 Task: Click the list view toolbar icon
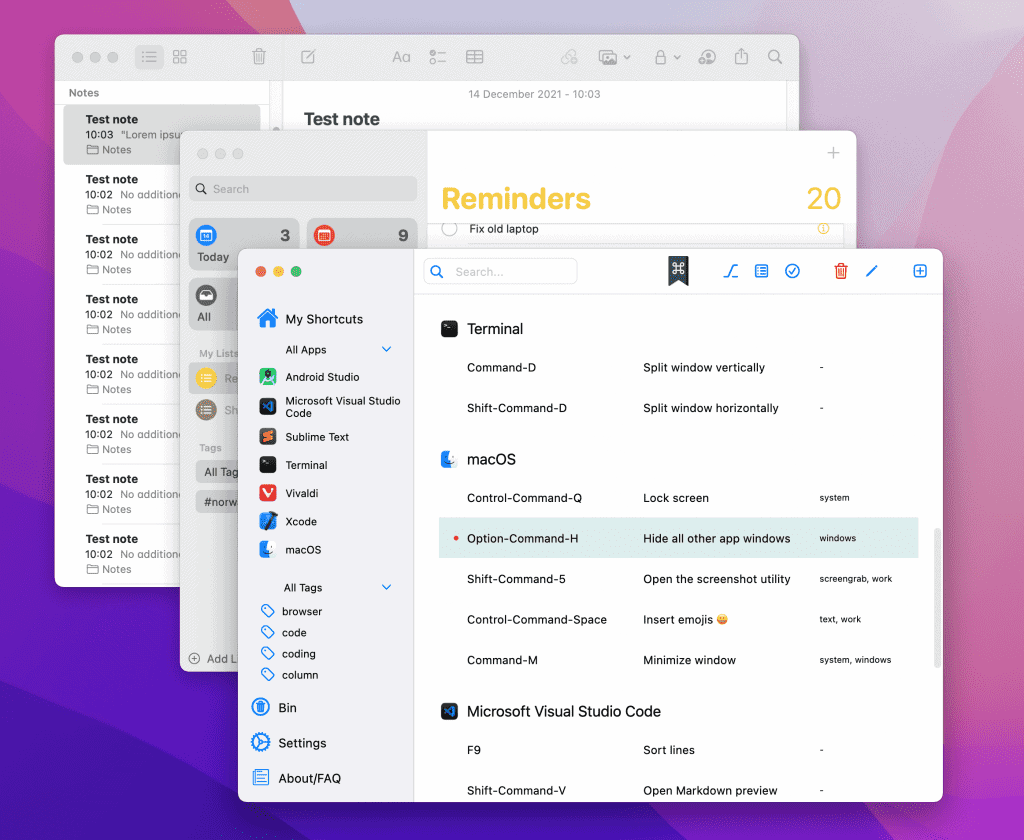[761, 271]
